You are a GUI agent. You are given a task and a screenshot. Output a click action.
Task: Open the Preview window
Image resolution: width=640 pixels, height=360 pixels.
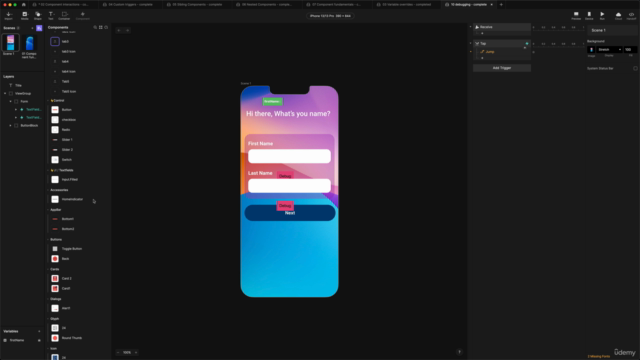click(576, 16)
